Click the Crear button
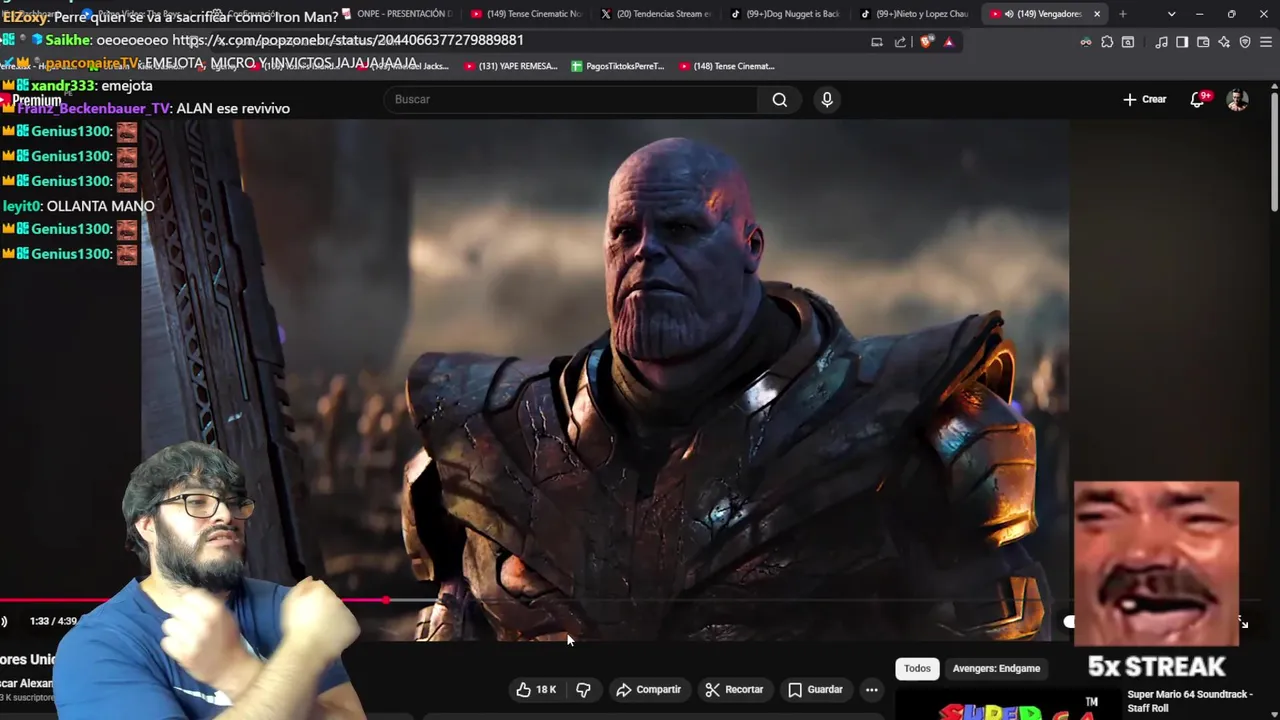The height and width of the screenshot is (720, 1280). (1145, 99)
